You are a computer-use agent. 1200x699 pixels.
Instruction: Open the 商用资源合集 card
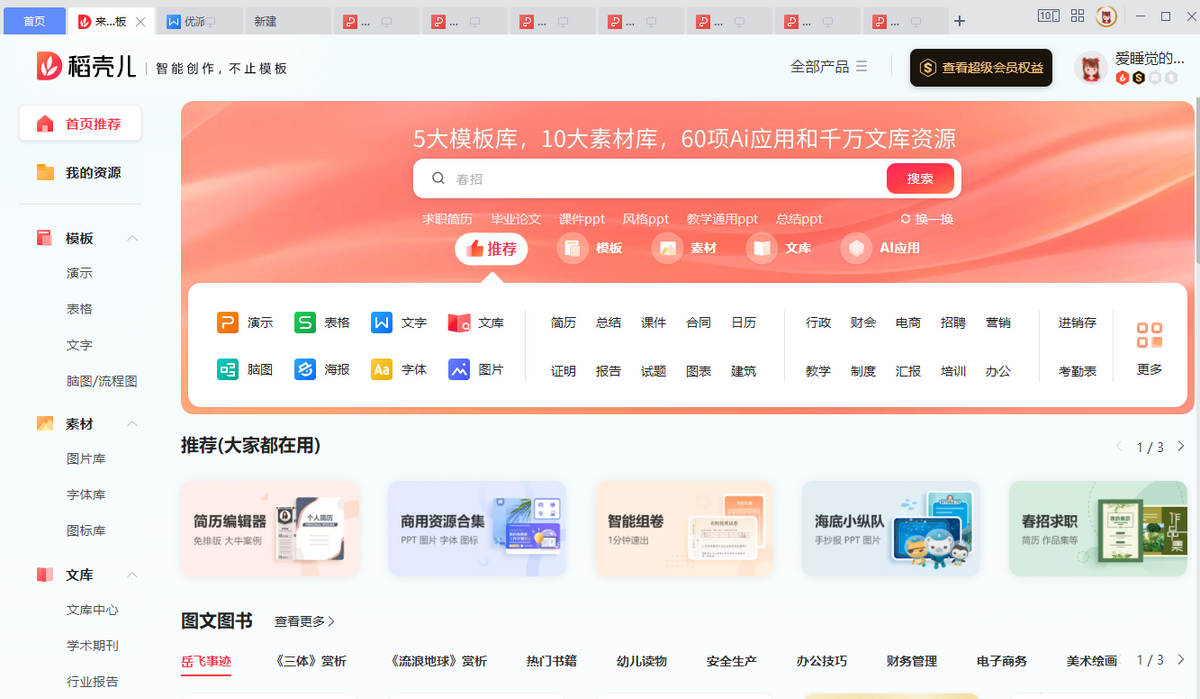point(477,528)
